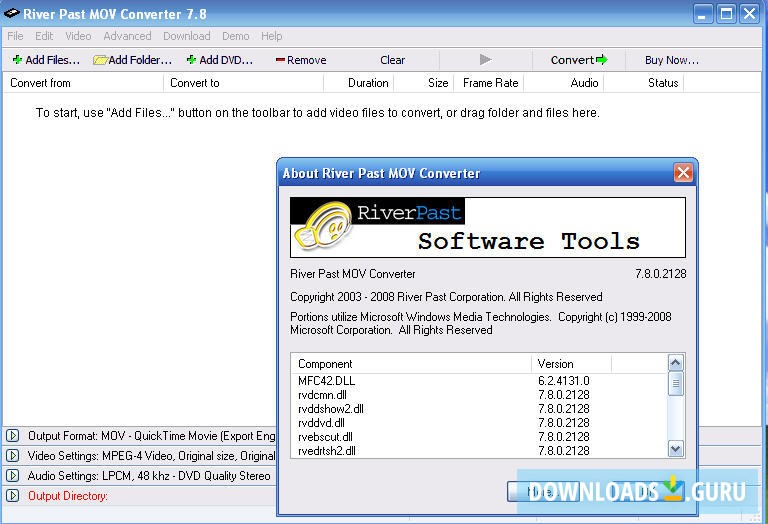
Task: Click the Clear toolbar button
Action: click(x=392, y=60)
